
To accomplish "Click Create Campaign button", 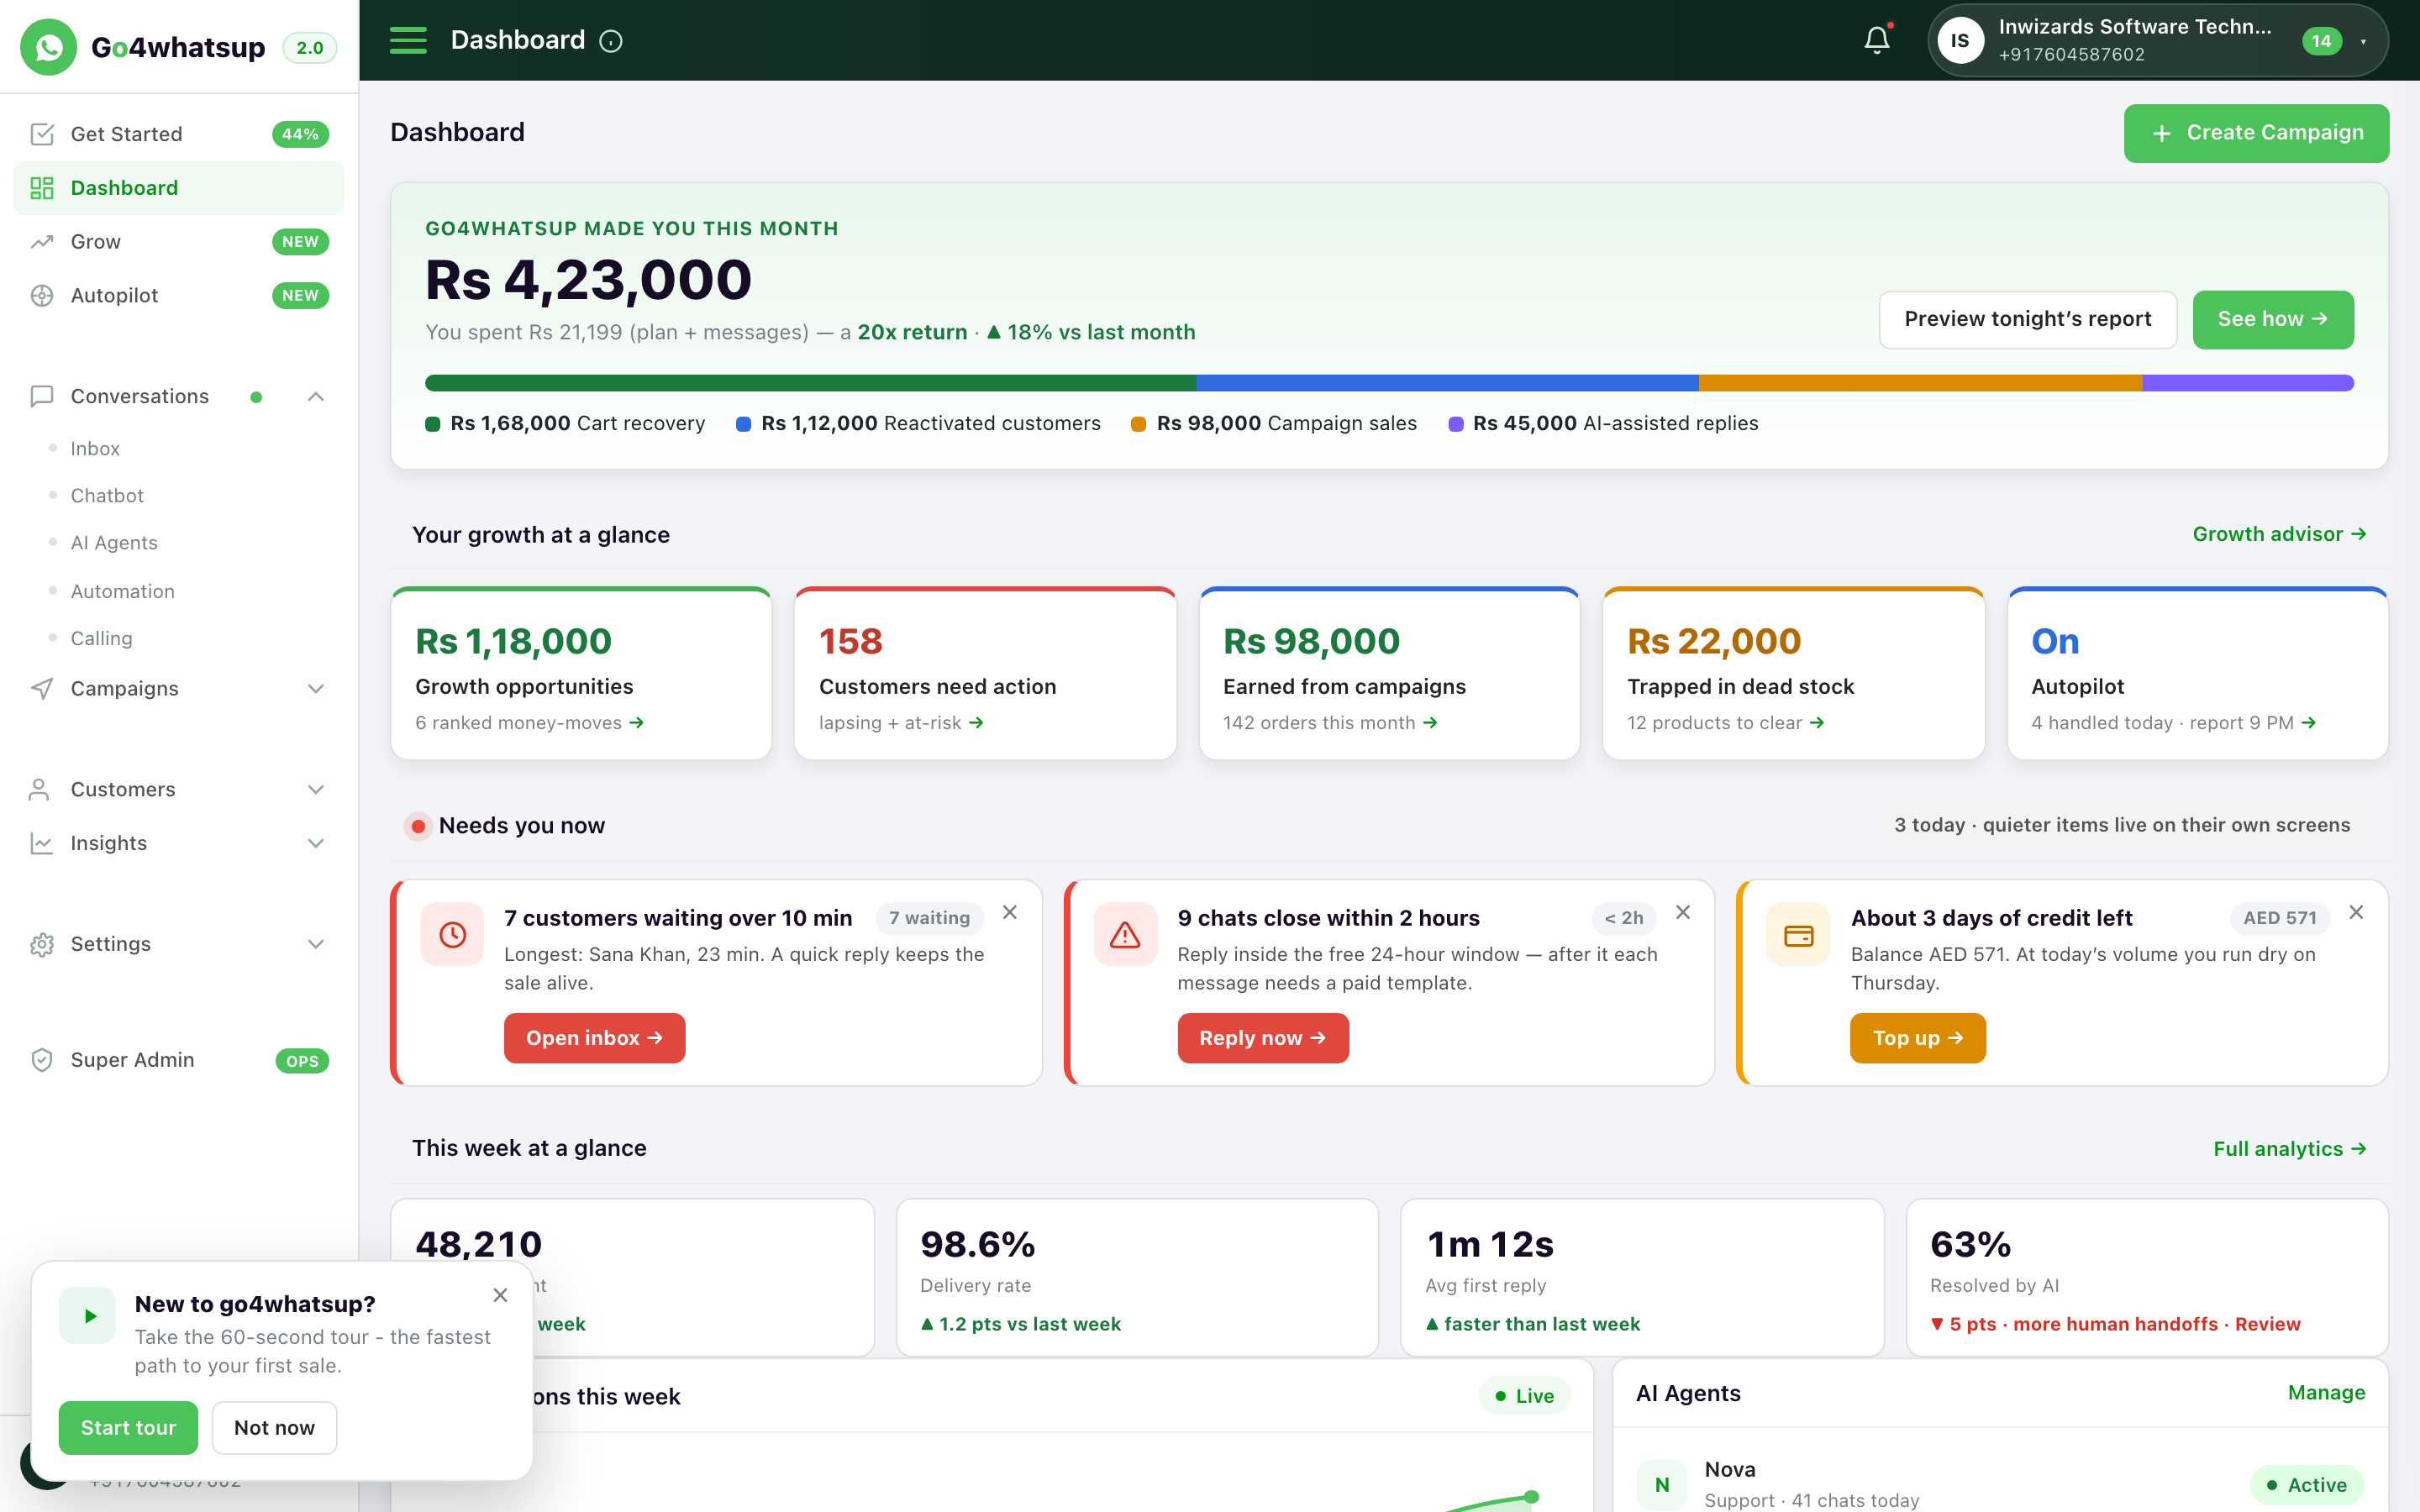I will 2256,133.
